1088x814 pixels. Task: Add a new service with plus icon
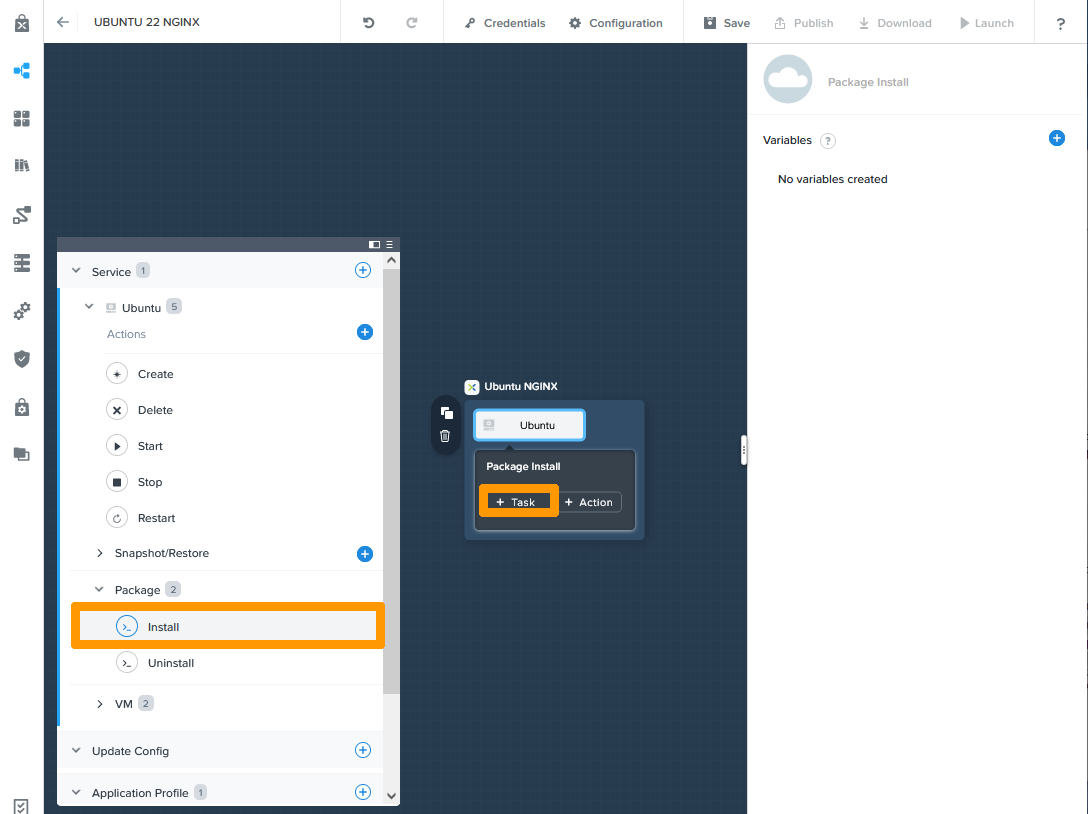tap(363, 270)
